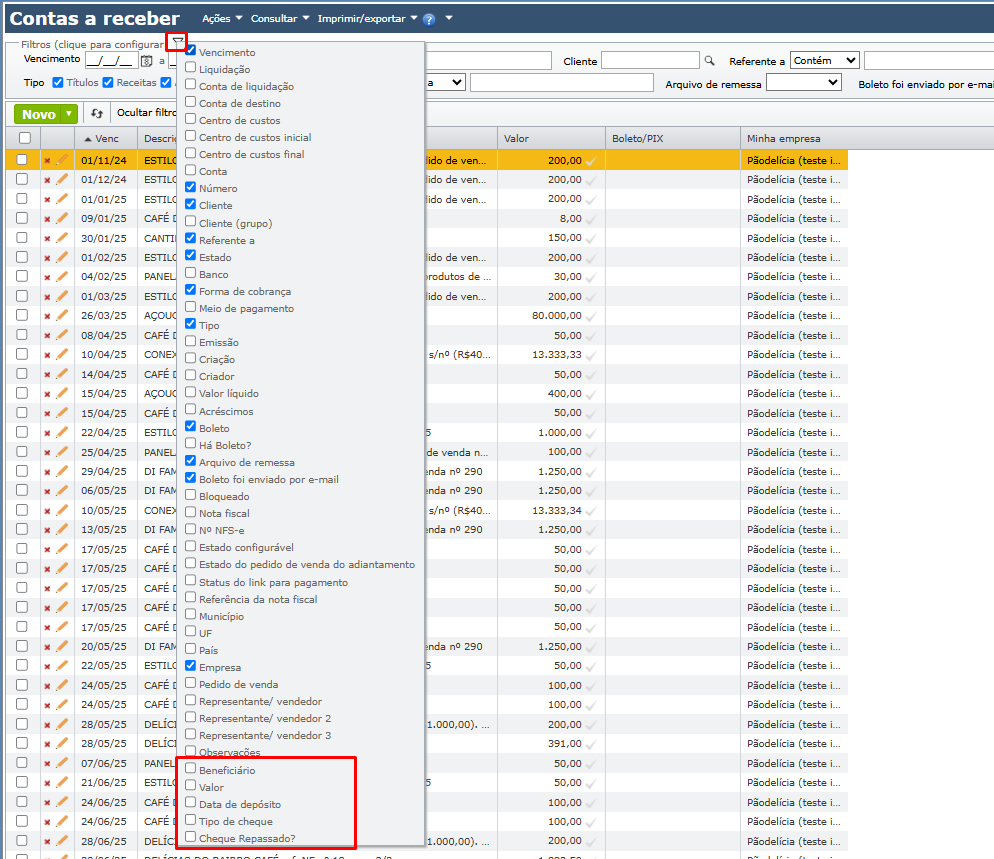Click the Valor column header

pyautogui.click(x=551, y=138)
